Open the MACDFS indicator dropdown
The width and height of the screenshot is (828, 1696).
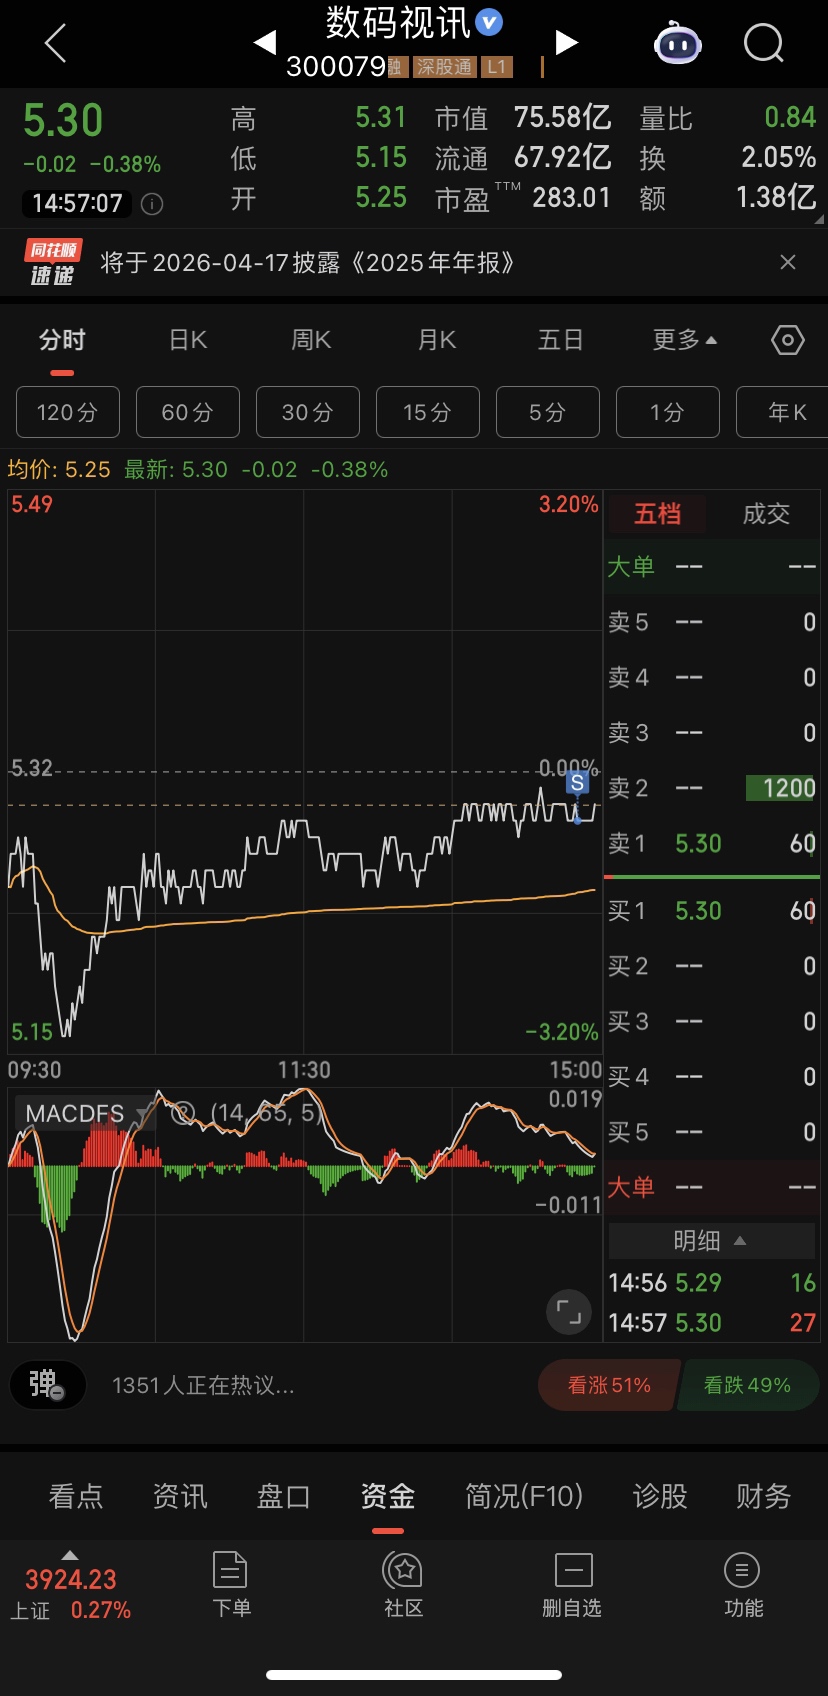click(x=88, y=1113)
